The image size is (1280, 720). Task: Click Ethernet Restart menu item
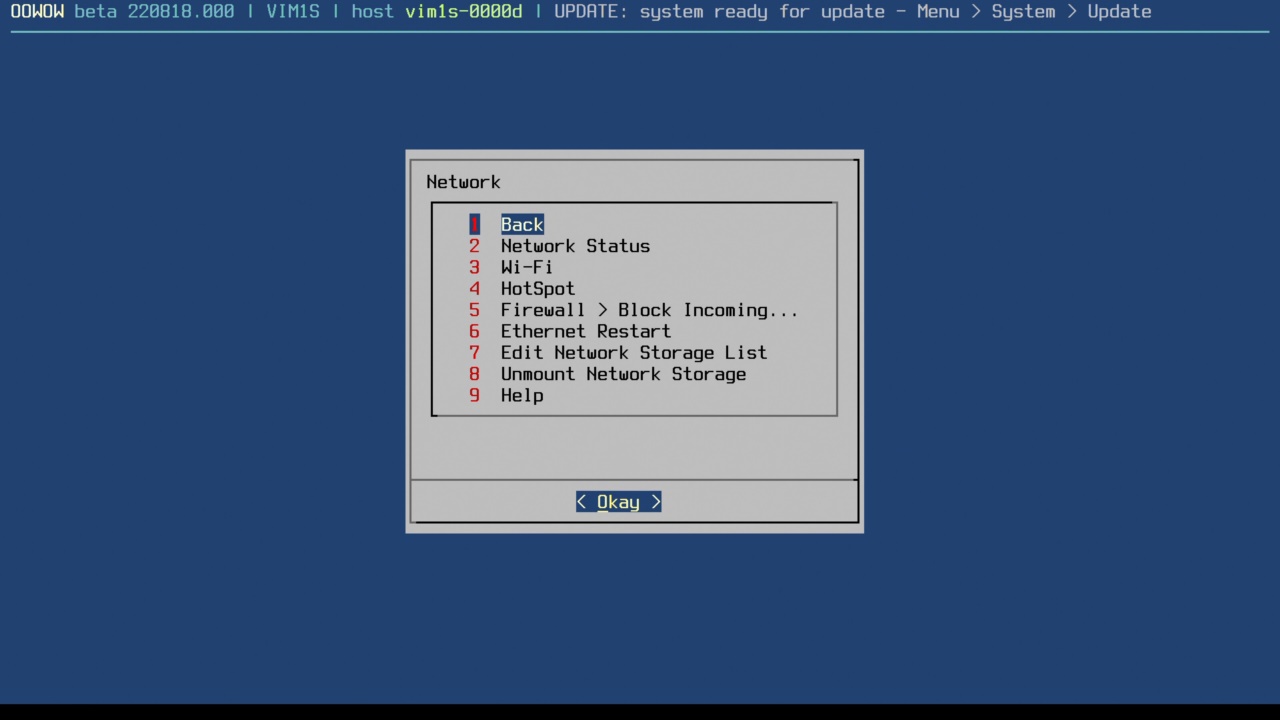coord(585,331)
